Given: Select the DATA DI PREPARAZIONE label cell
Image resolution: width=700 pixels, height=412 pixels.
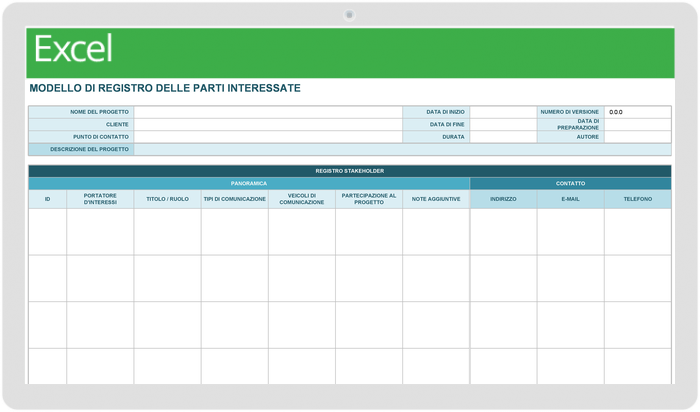Looking at the screenshot, I should coord(571,125).
